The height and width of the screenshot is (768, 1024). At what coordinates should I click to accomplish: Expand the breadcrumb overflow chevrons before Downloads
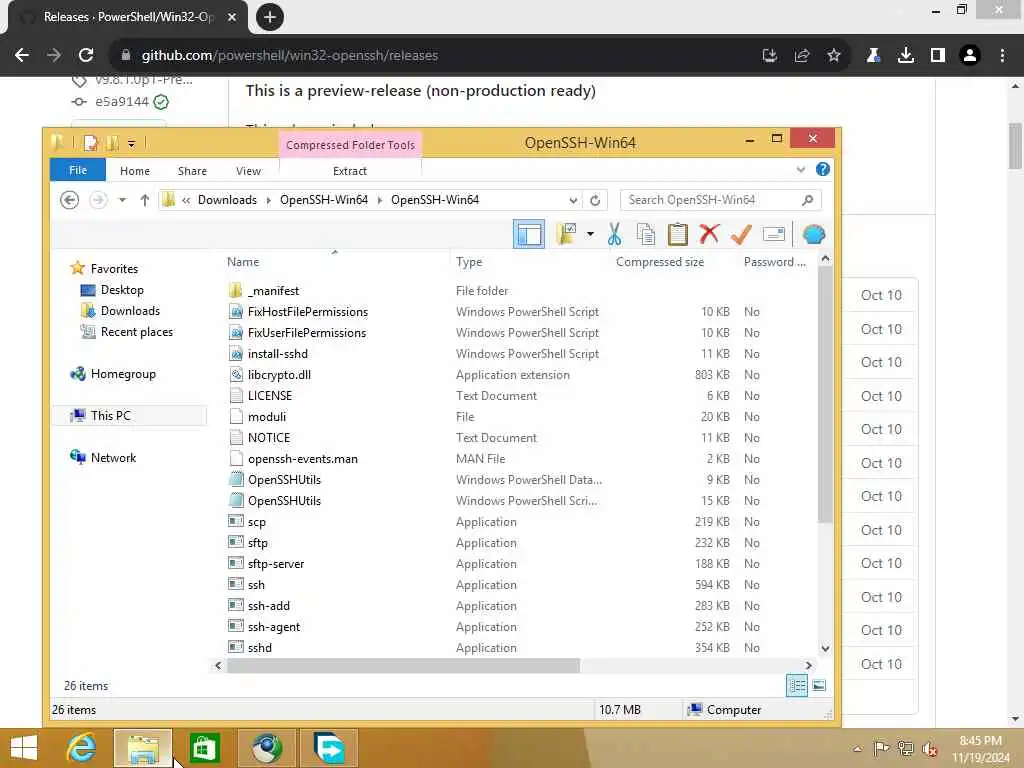pyautogui.click(x=186, y=200)
